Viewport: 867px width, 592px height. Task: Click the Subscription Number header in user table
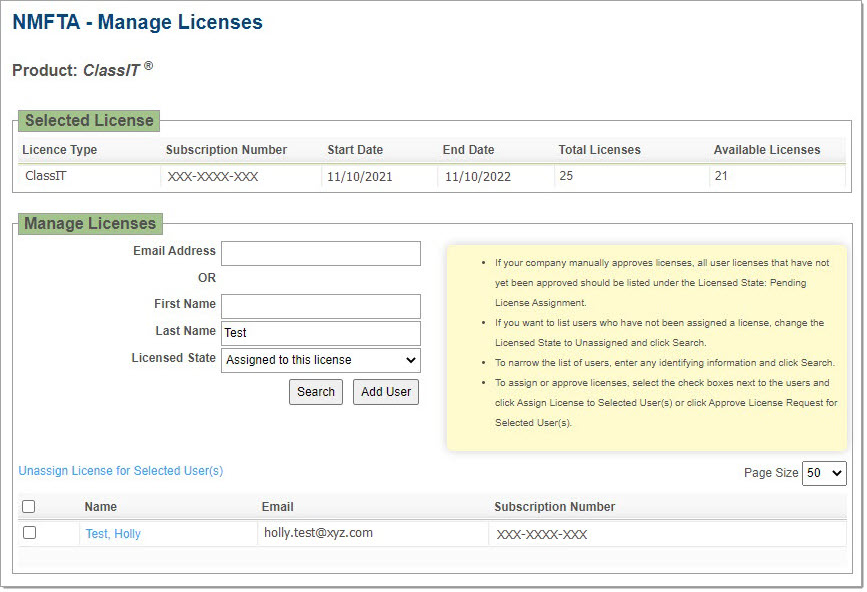click(555, 507)
